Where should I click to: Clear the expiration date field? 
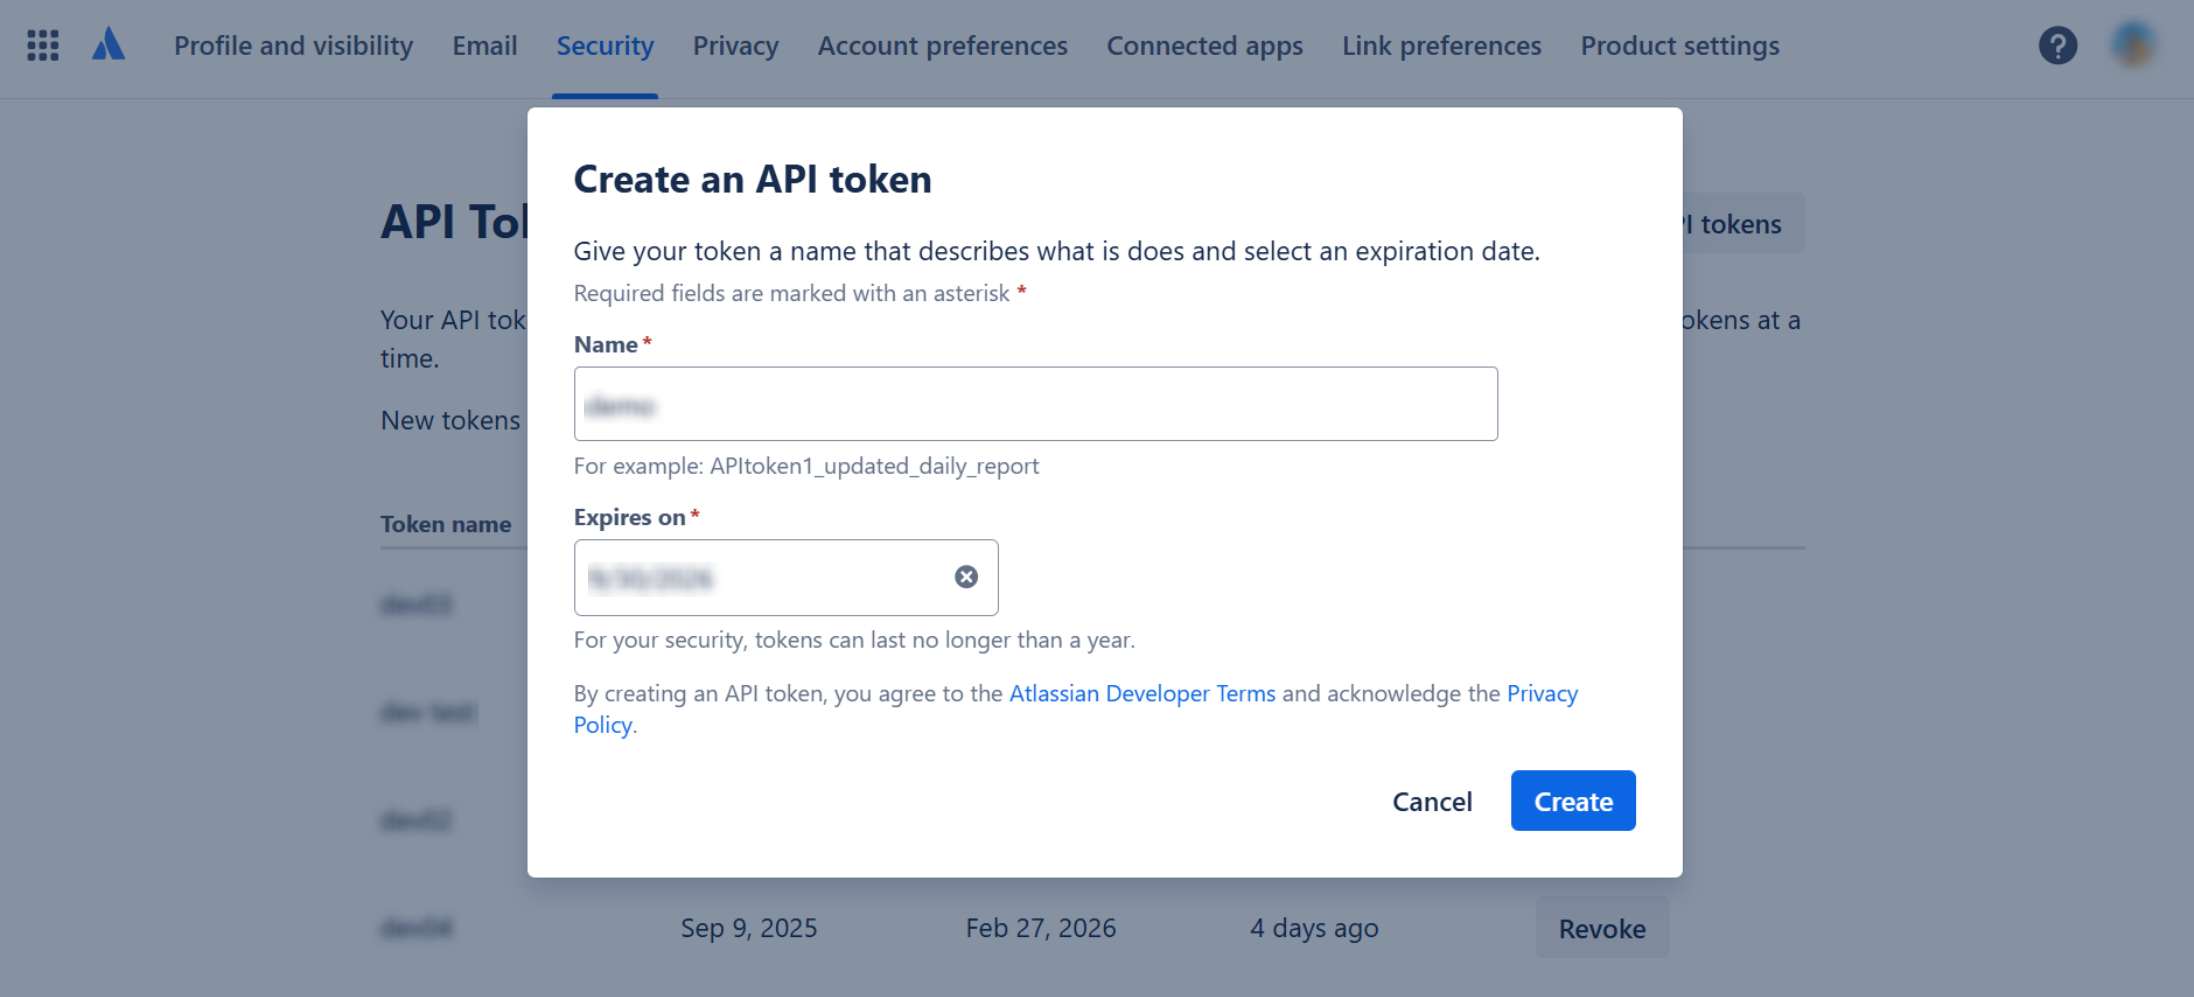[966, 576]
